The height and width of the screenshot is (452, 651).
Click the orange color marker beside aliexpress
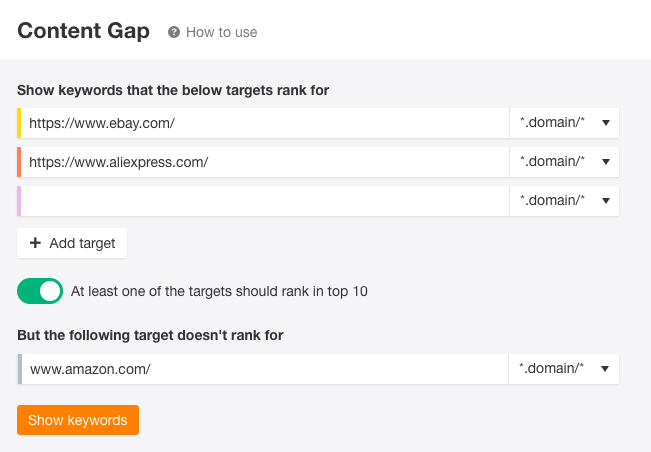coord(19,162)
